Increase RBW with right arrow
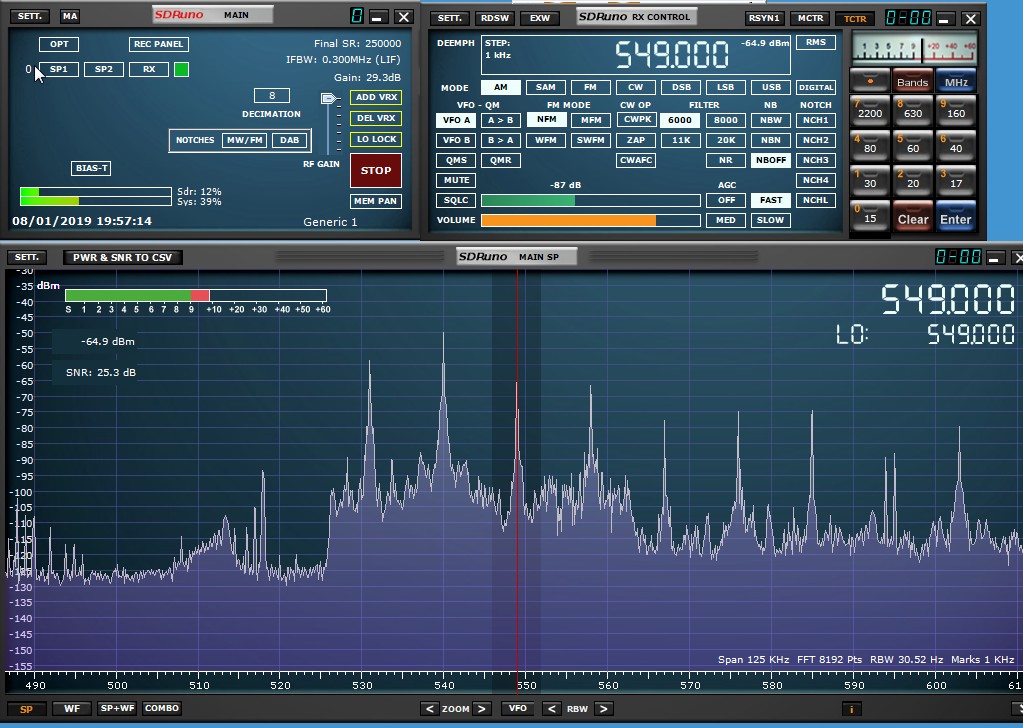 coord(603,708)
